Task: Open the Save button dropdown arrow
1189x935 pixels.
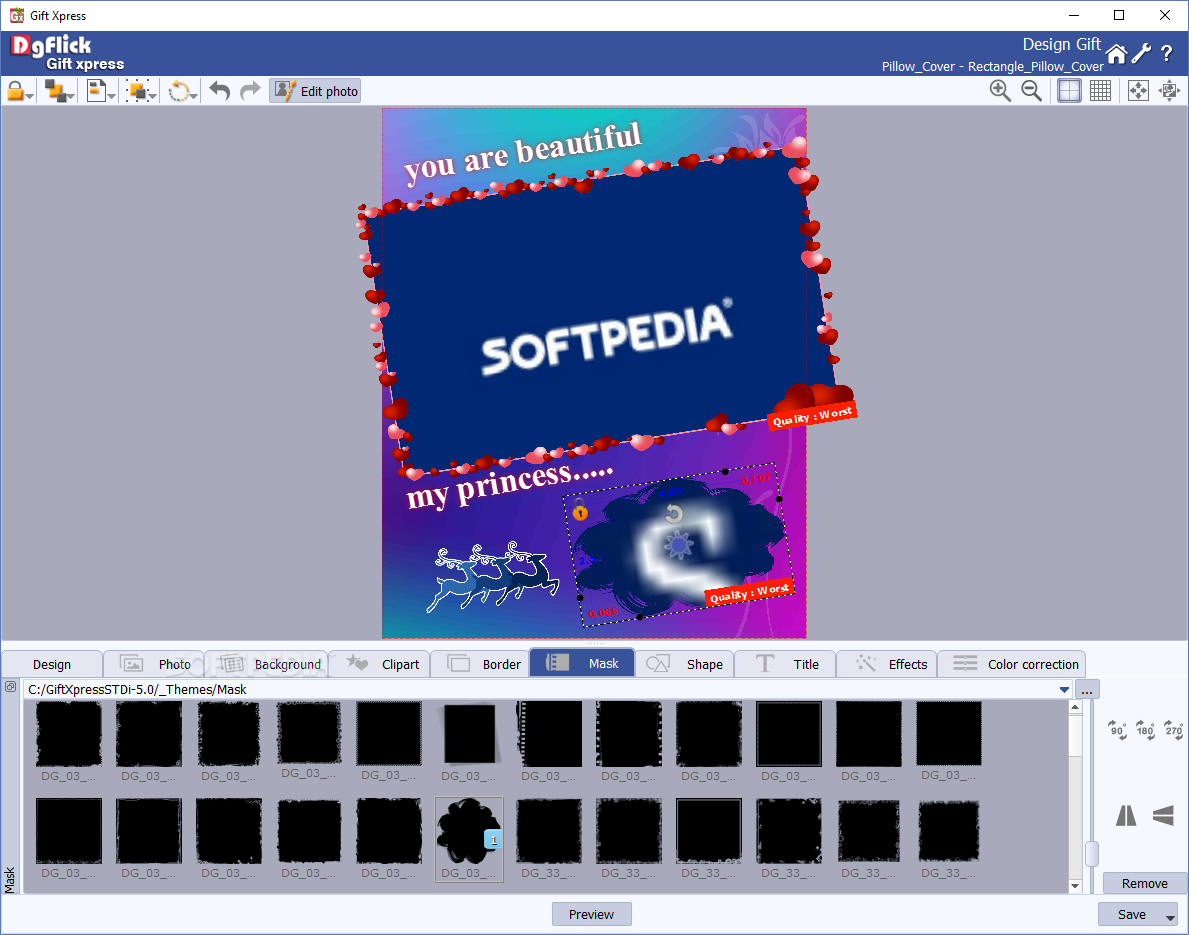Action: click(1170, 917)
